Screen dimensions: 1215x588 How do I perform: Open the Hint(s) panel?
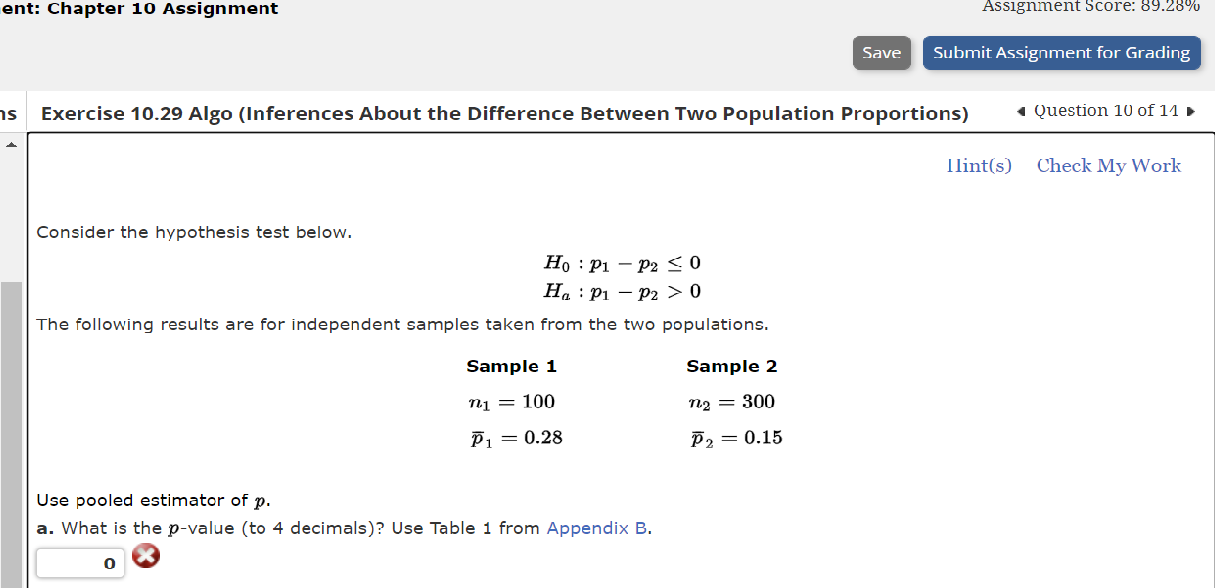pos(979,165)
